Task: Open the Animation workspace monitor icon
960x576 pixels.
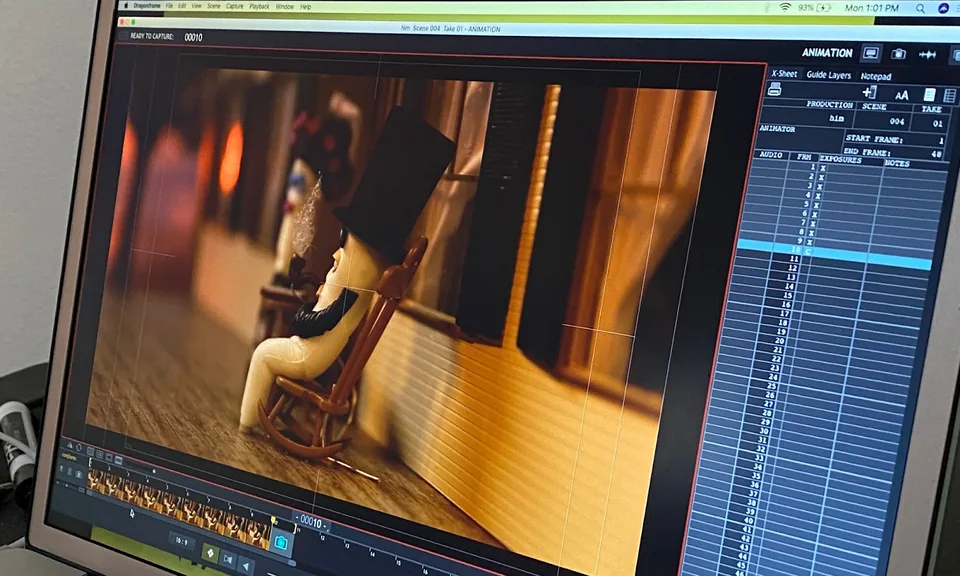Action: point(871,53)
